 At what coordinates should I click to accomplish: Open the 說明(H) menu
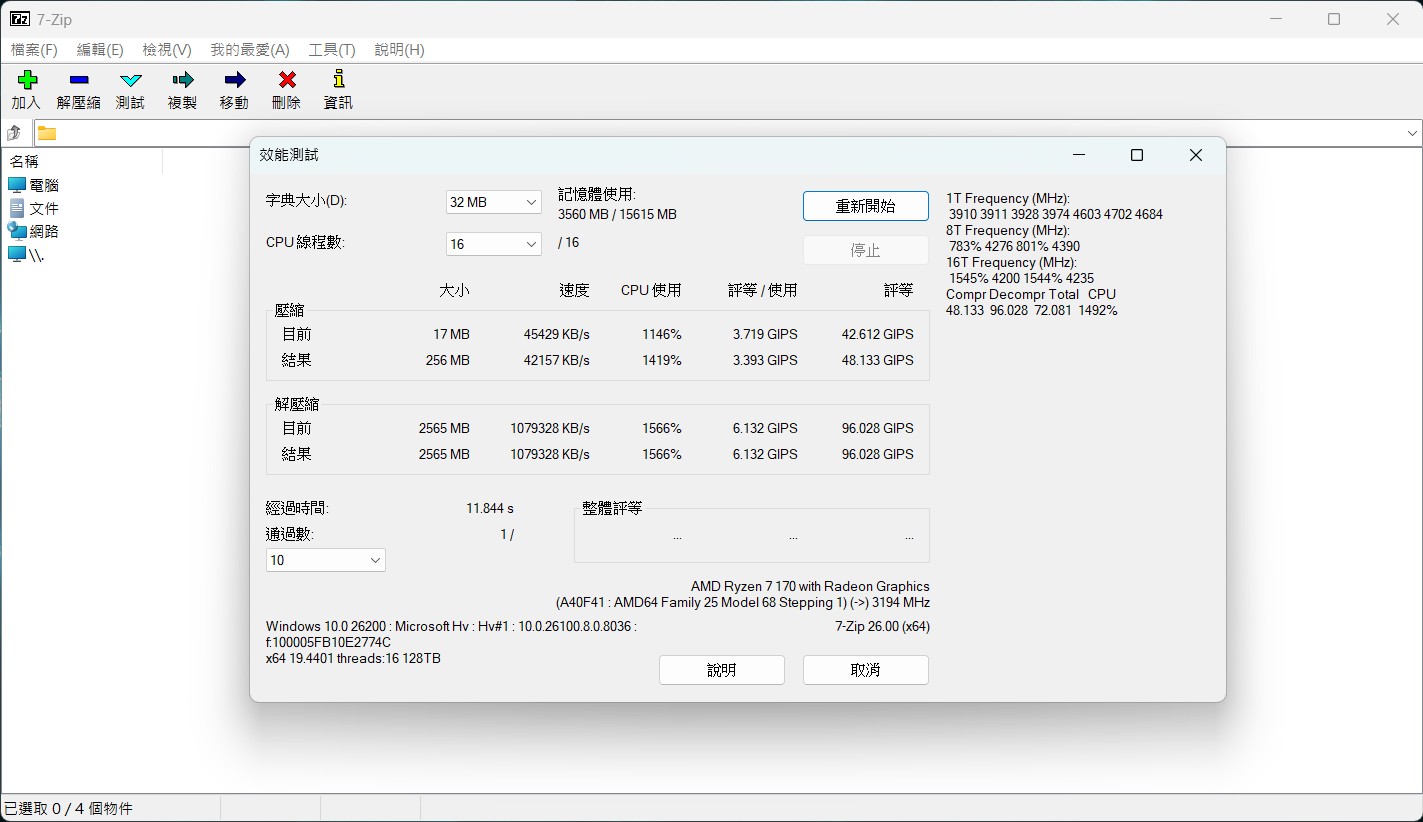point(399,50)
